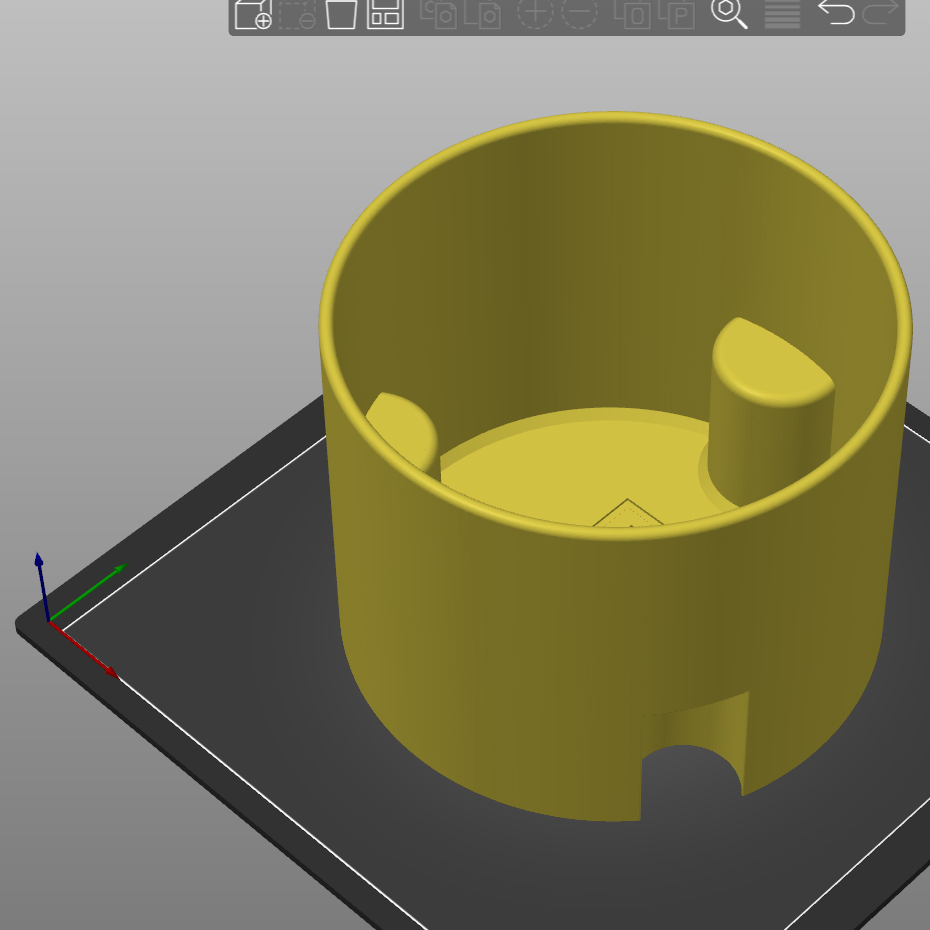Click the Paste icon in toolbar

pos(482,14)
